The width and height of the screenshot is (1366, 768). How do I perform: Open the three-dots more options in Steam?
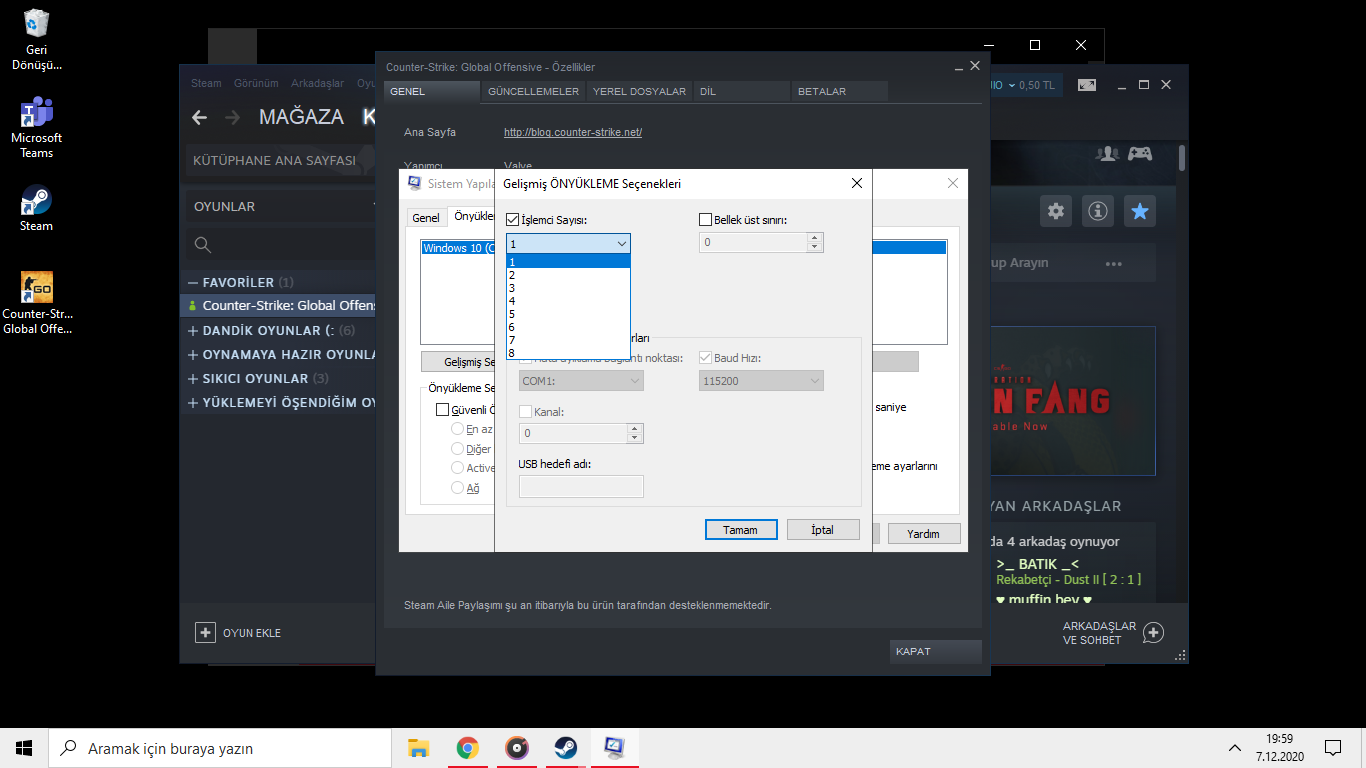1114,264
